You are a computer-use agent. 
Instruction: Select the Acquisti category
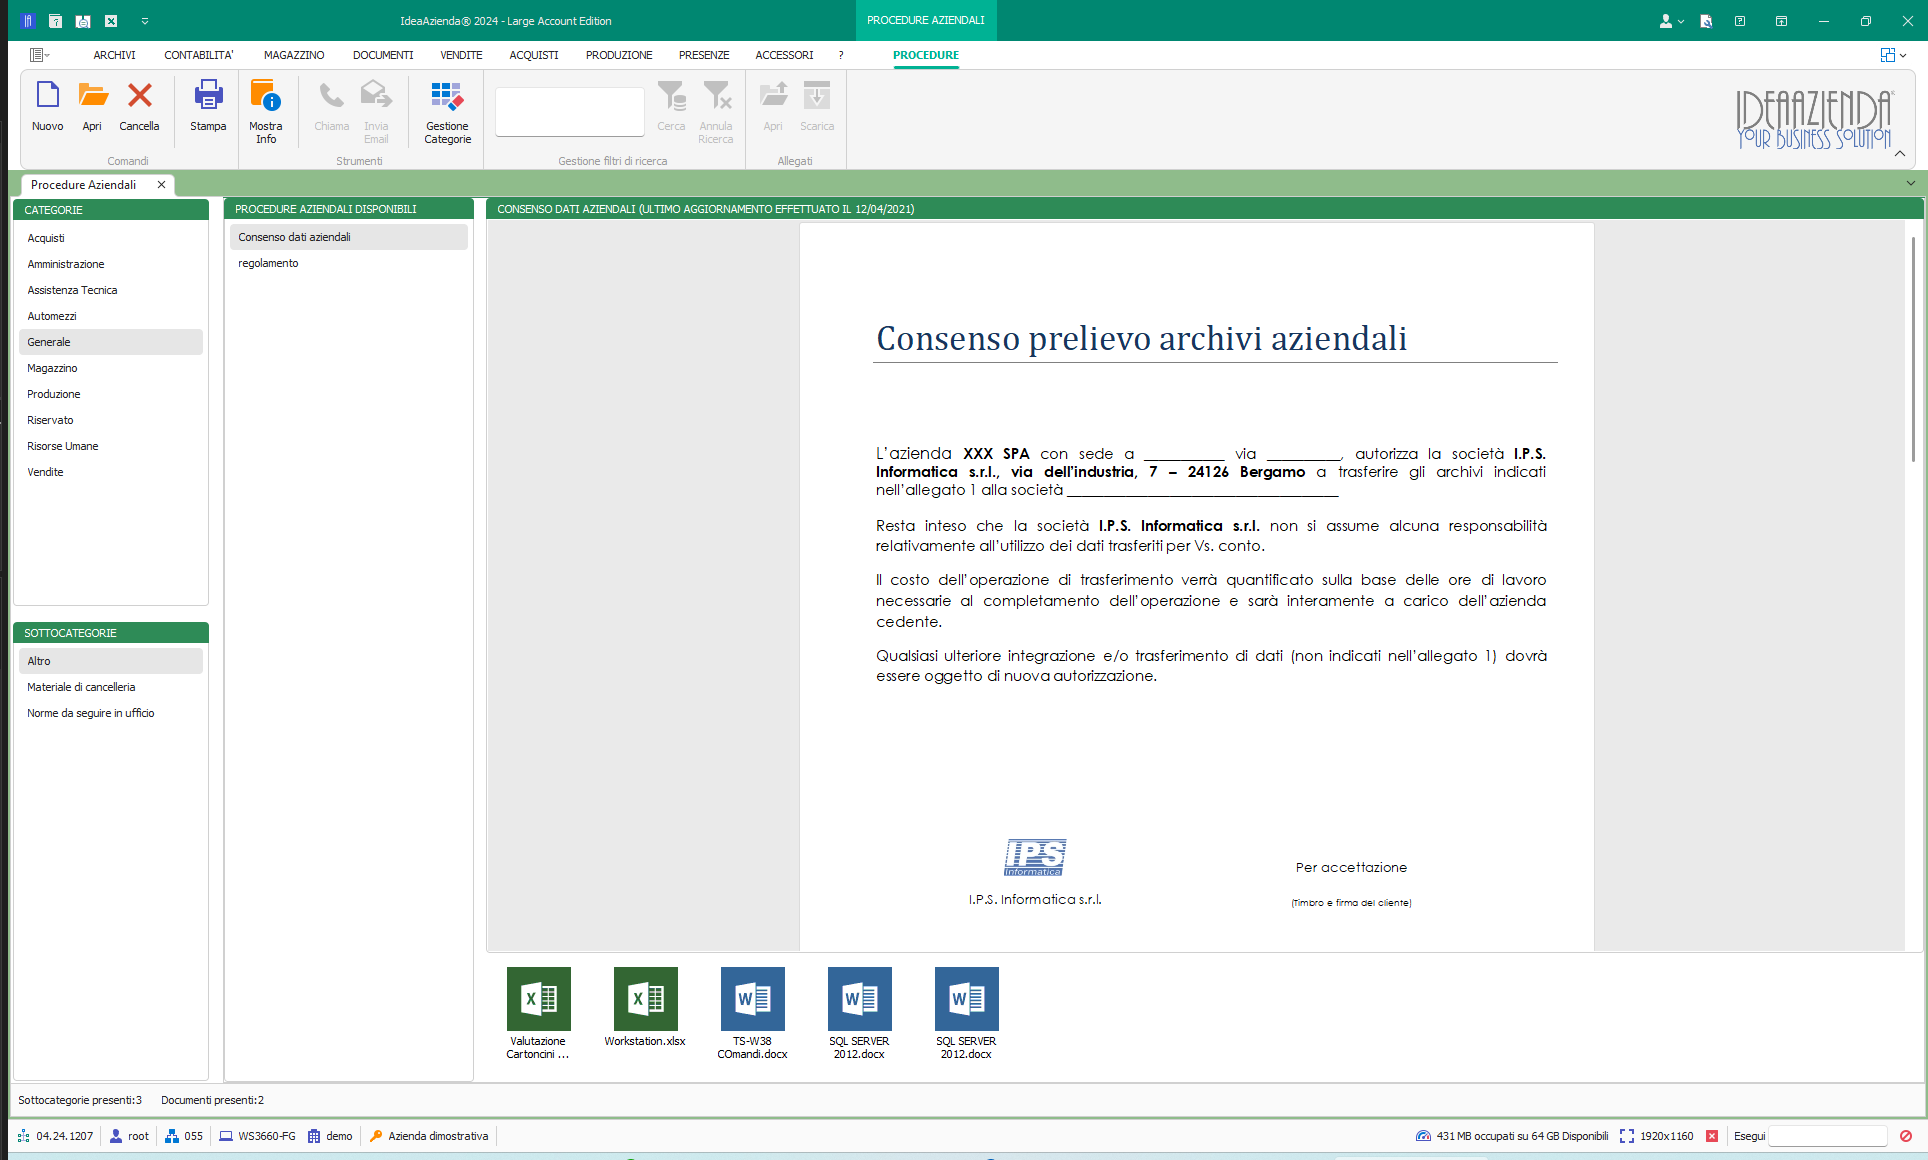click(111, 238)
